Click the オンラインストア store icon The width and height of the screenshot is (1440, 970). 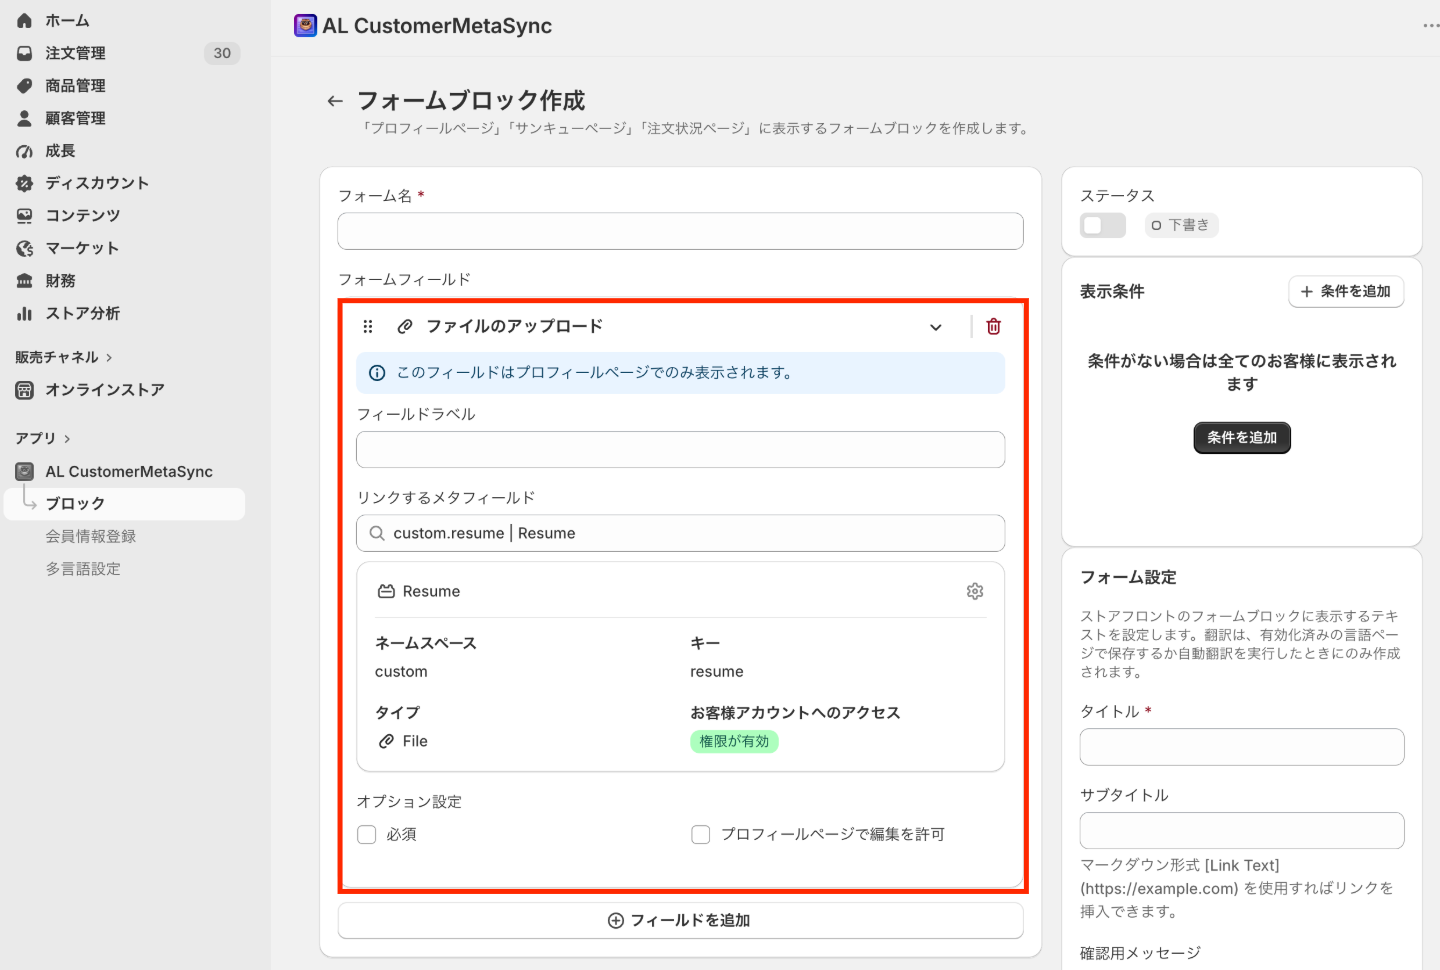click(x=25, y=390)
